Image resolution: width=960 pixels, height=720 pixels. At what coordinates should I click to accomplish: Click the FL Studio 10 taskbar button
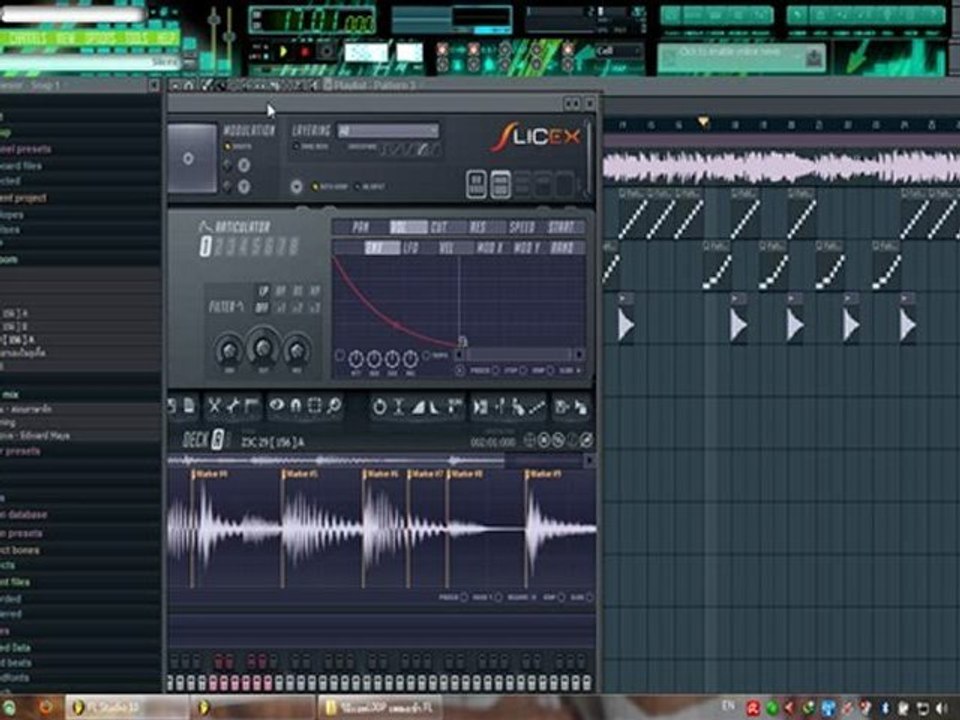click(126, 708)
